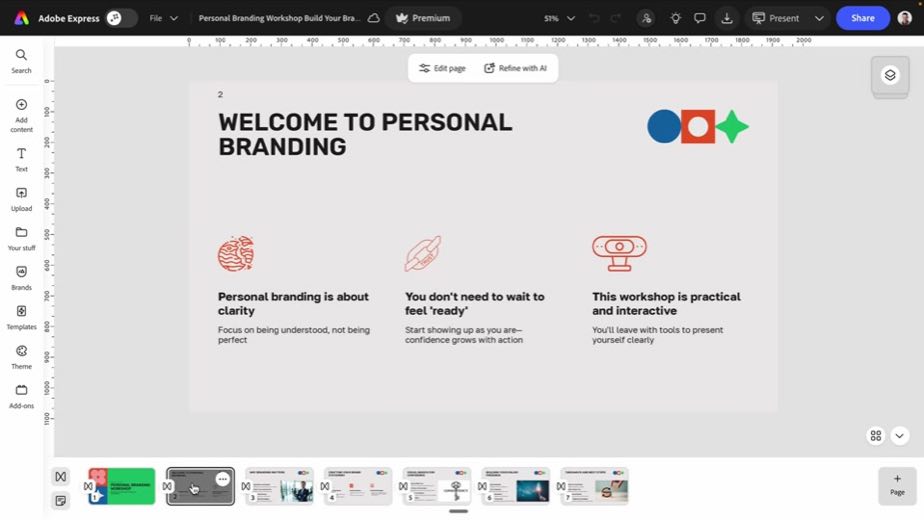Select page 3 thumbnail

279,486
